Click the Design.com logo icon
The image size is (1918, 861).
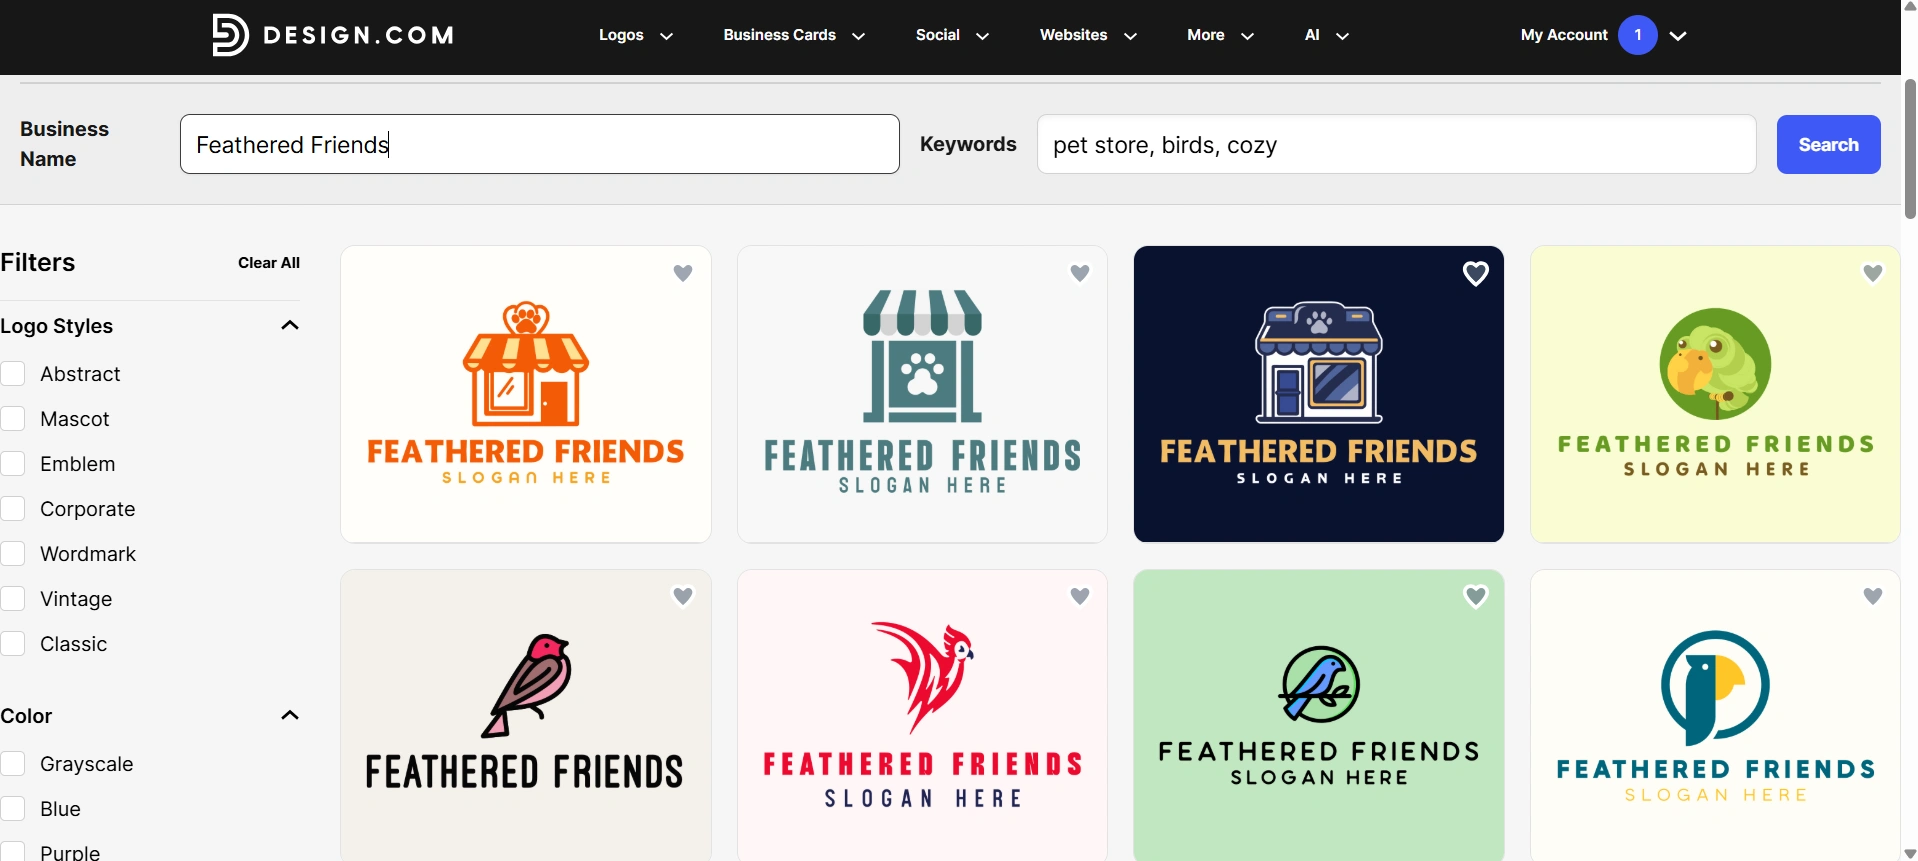click(x=230, y=35)
